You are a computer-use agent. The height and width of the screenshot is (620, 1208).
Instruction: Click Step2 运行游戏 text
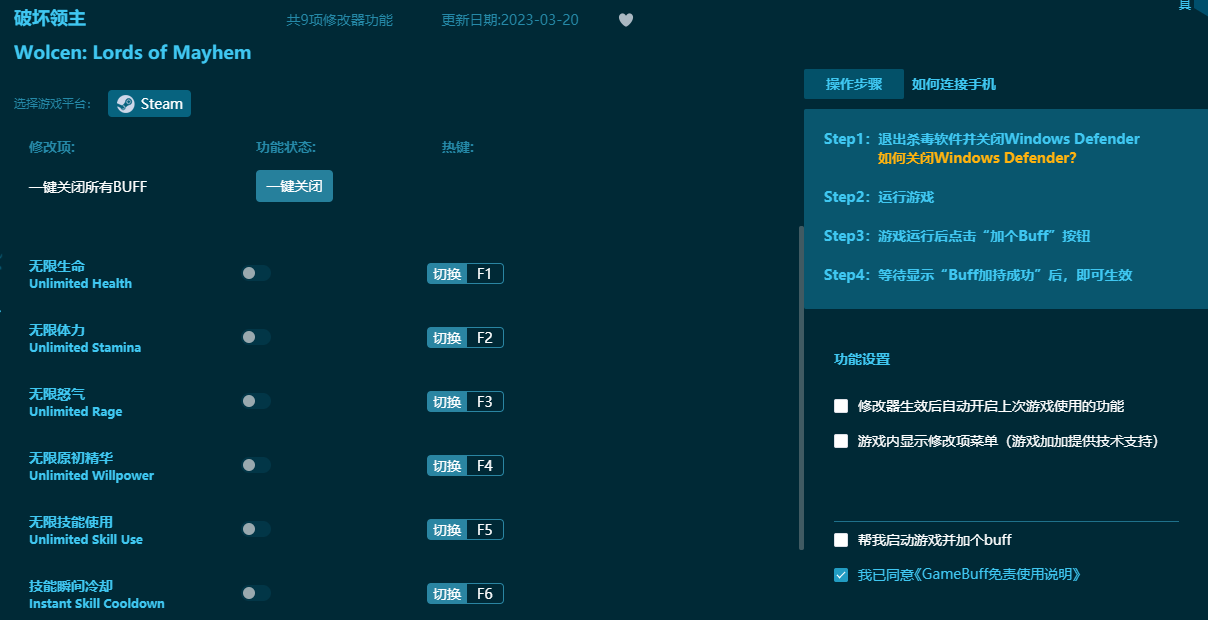coord(879,197)
